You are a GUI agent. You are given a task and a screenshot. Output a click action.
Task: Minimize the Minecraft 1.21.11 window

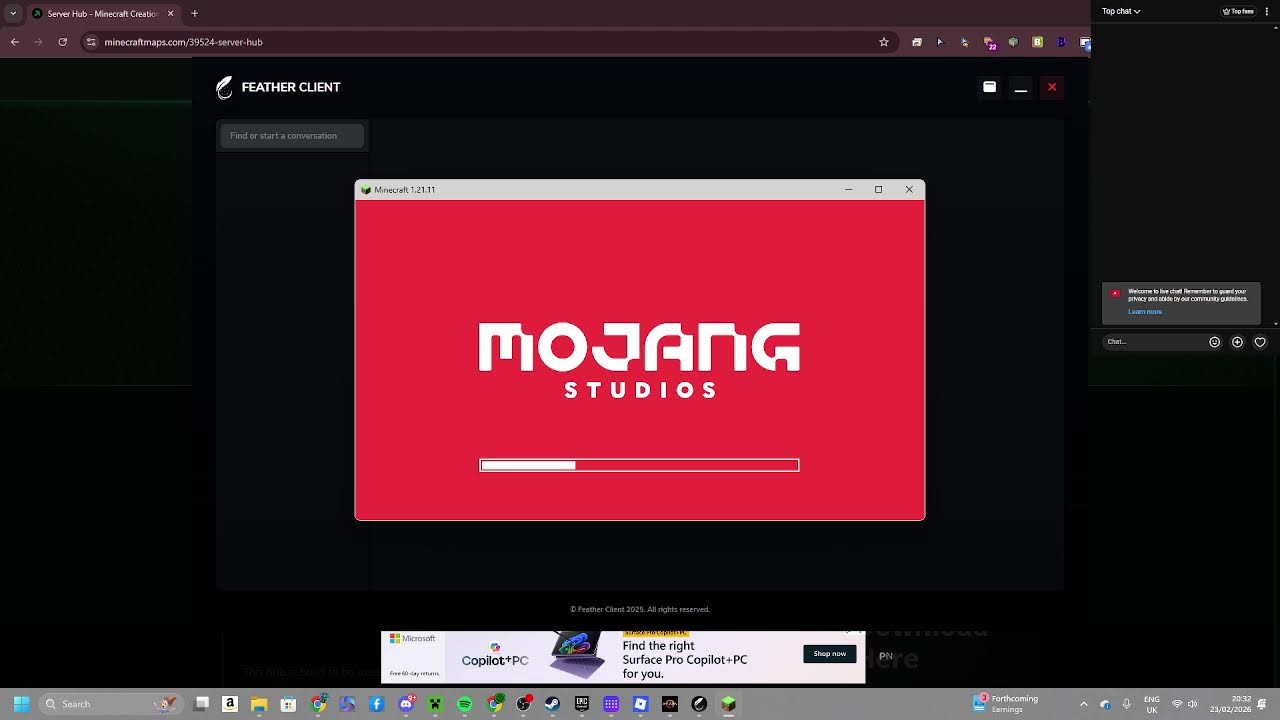[x=848, y=189]
